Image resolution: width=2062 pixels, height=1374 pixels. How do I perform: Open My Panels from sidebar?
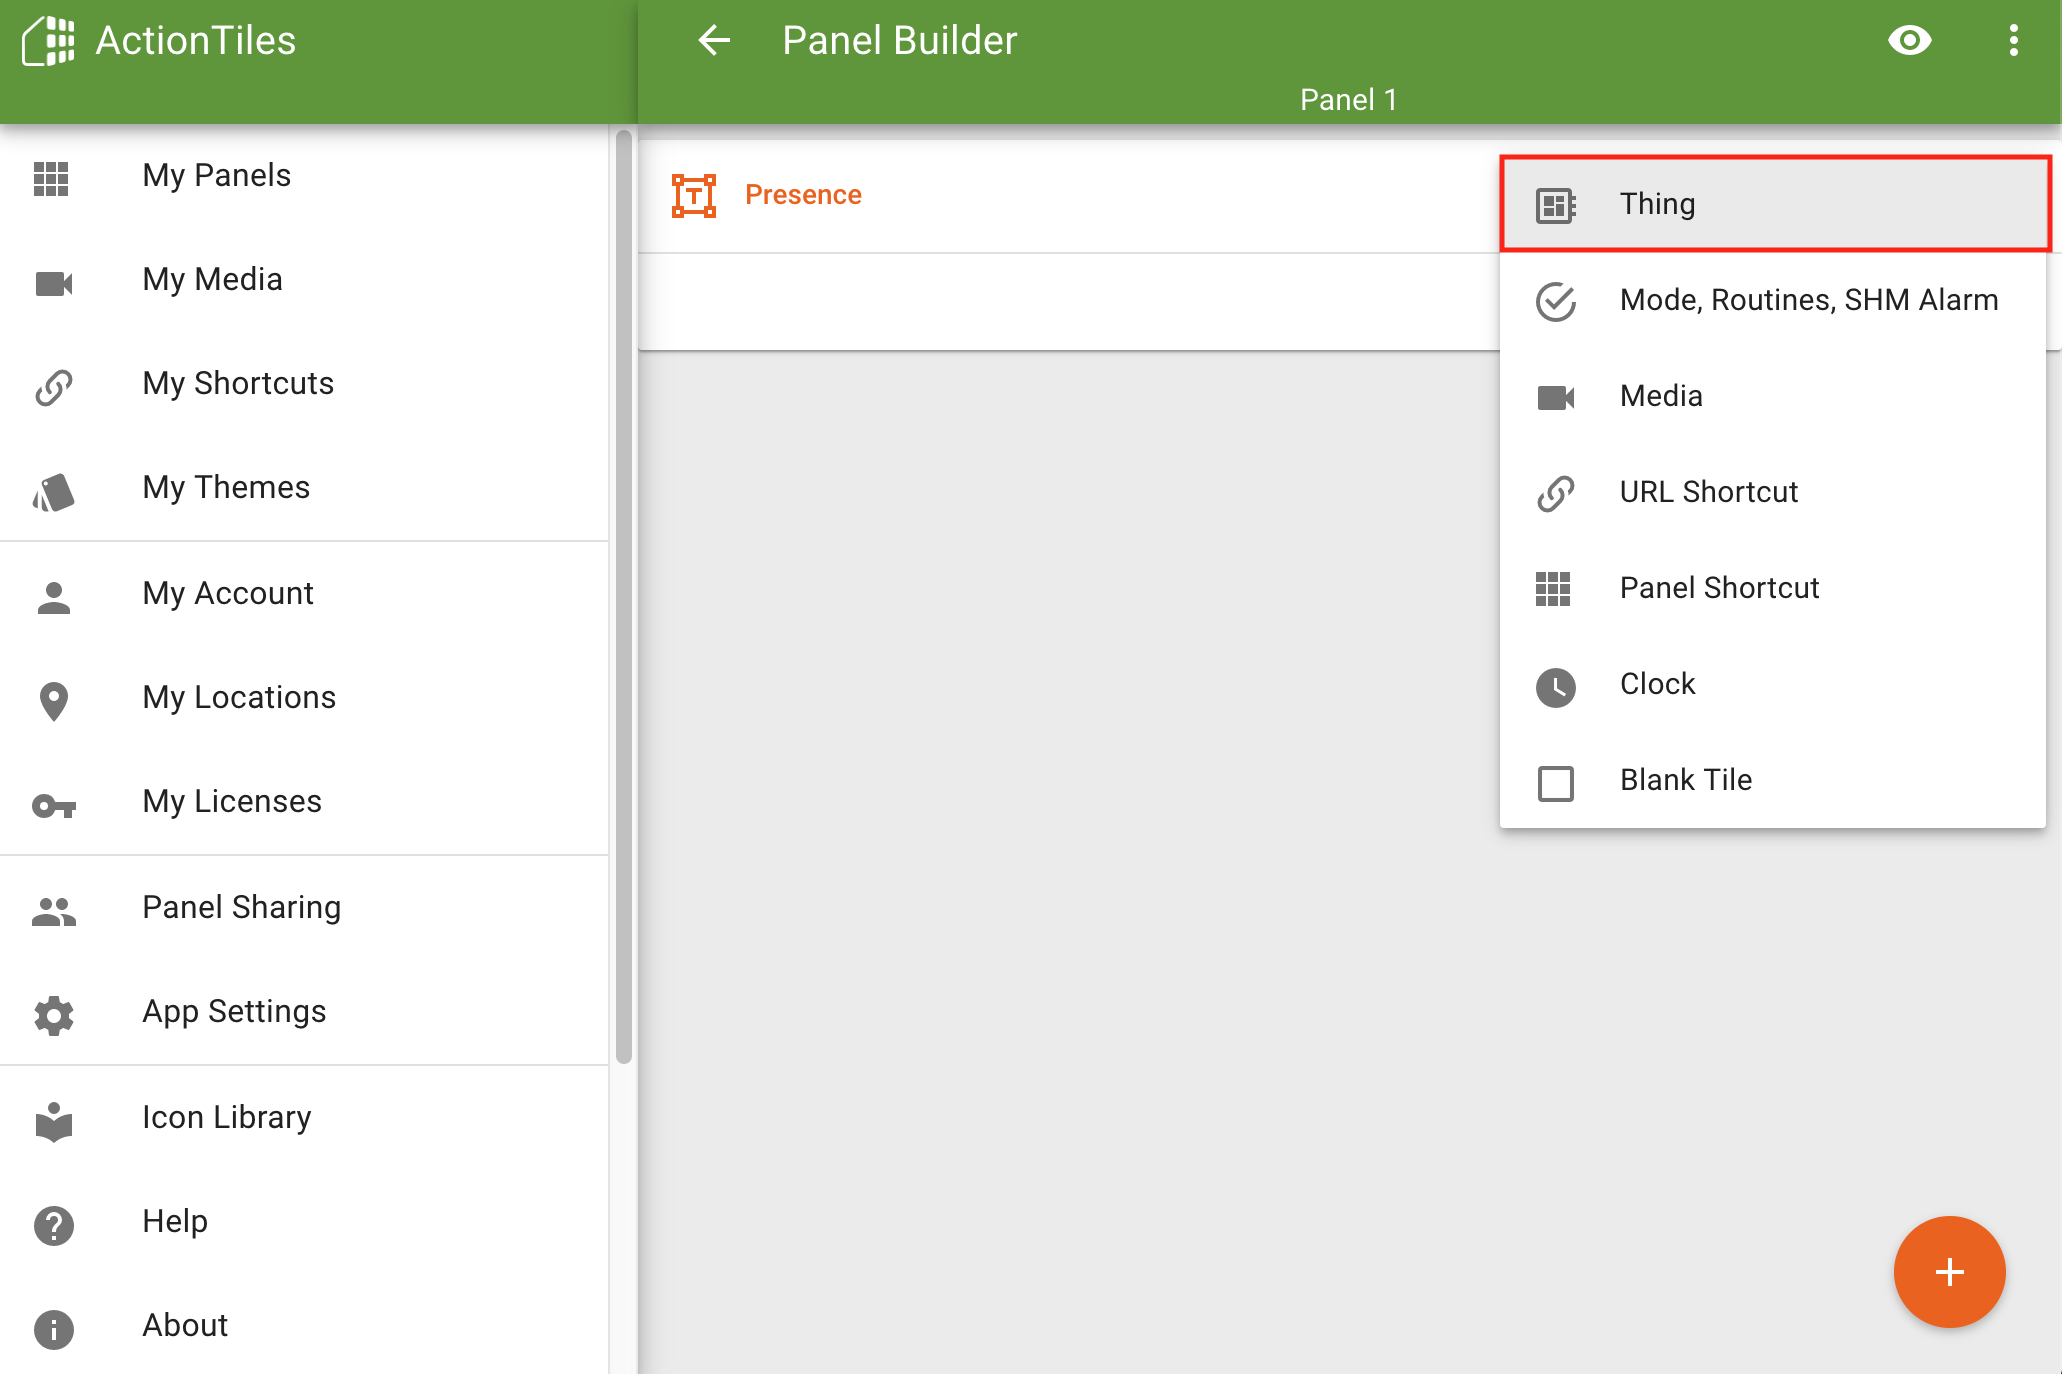[304, 176]
